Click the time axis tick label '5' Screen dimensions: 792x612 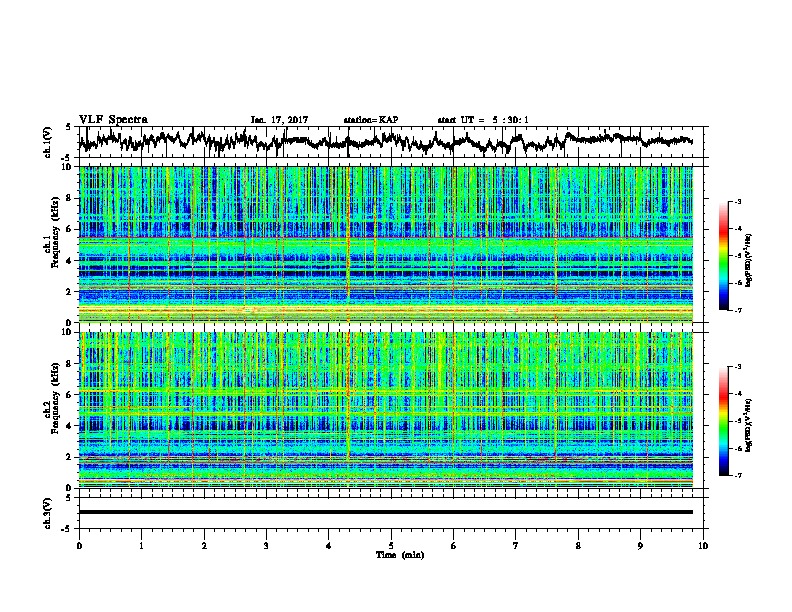[391, 546]
